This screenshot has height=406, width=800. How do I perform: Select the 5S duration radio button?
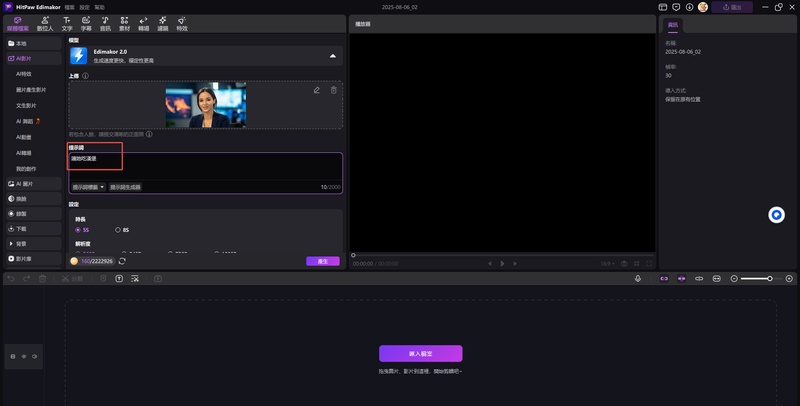click(x=78, y=230)
